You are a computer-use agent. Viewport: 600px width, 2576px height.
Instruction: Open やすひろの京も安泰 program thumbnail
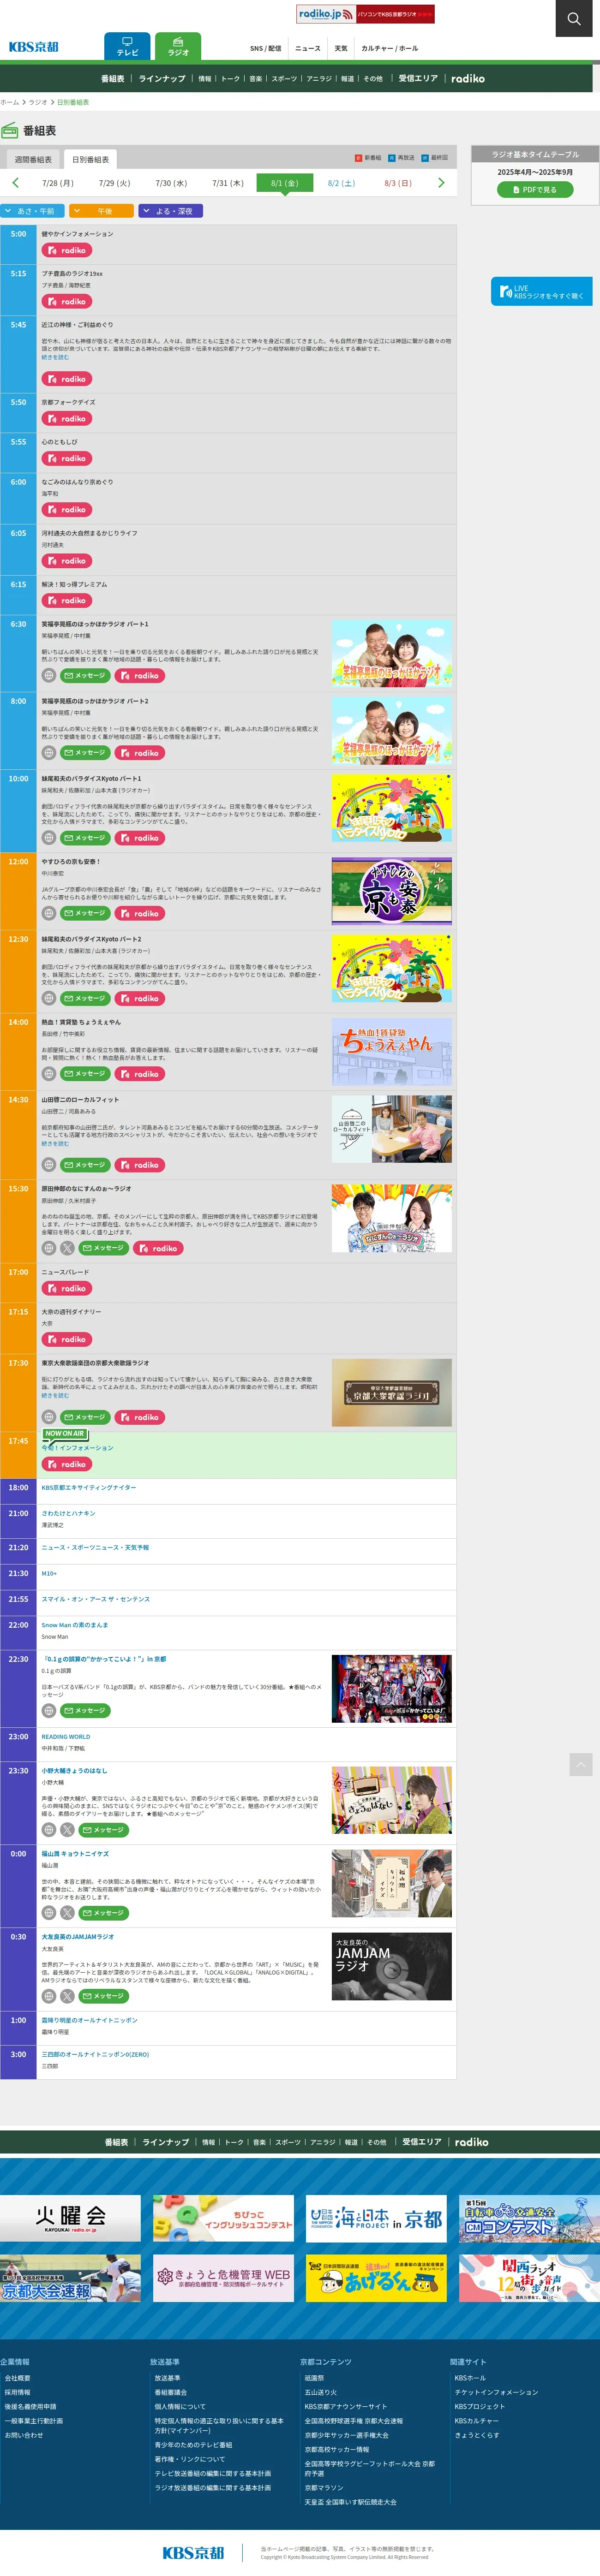tap(391, 891)
